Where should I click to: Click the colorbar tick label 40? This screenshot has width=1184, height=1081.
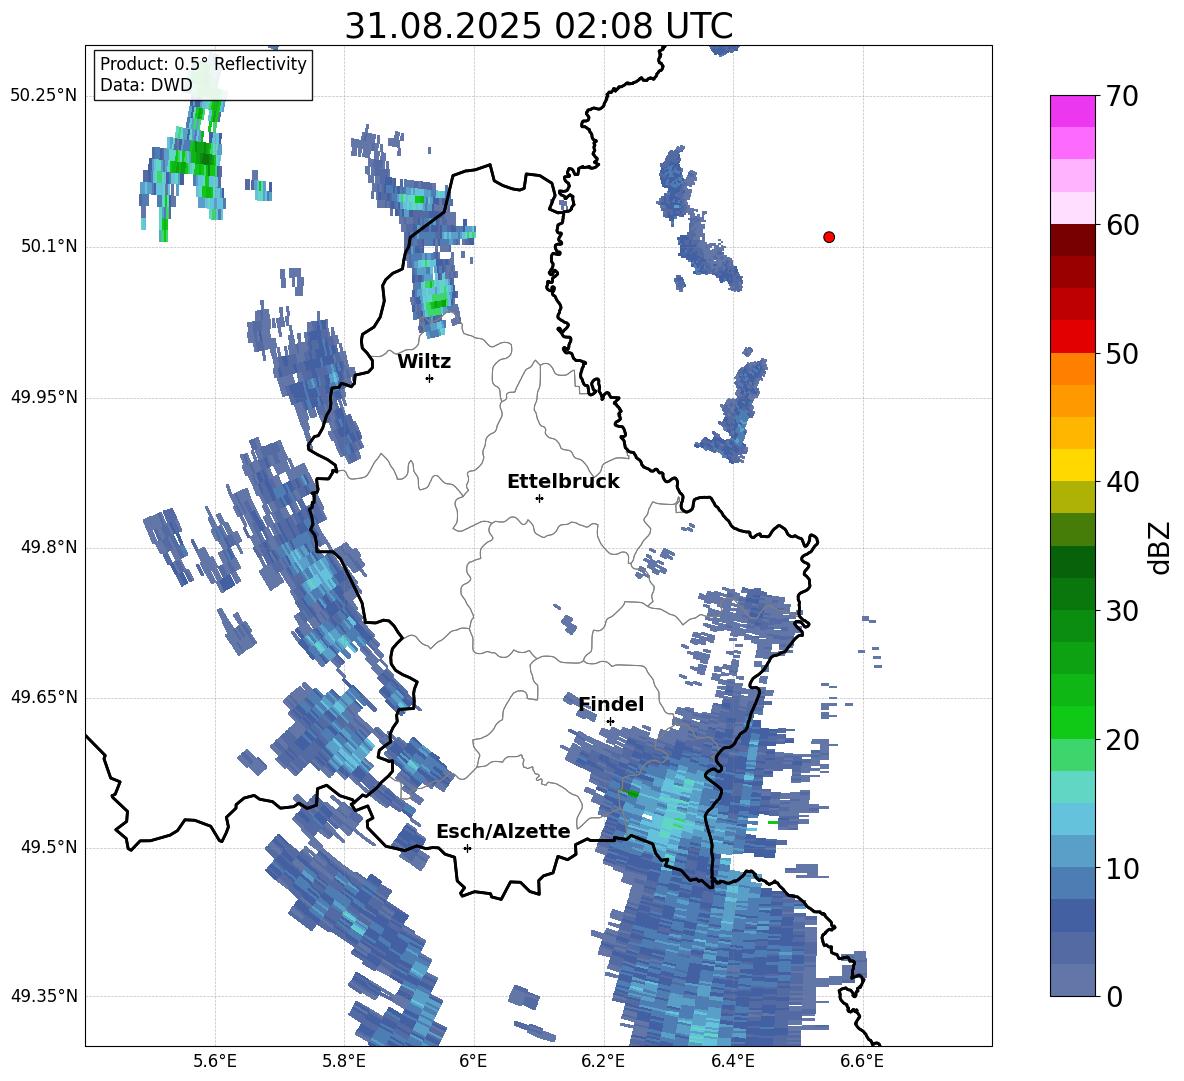tap(1122, 482)
